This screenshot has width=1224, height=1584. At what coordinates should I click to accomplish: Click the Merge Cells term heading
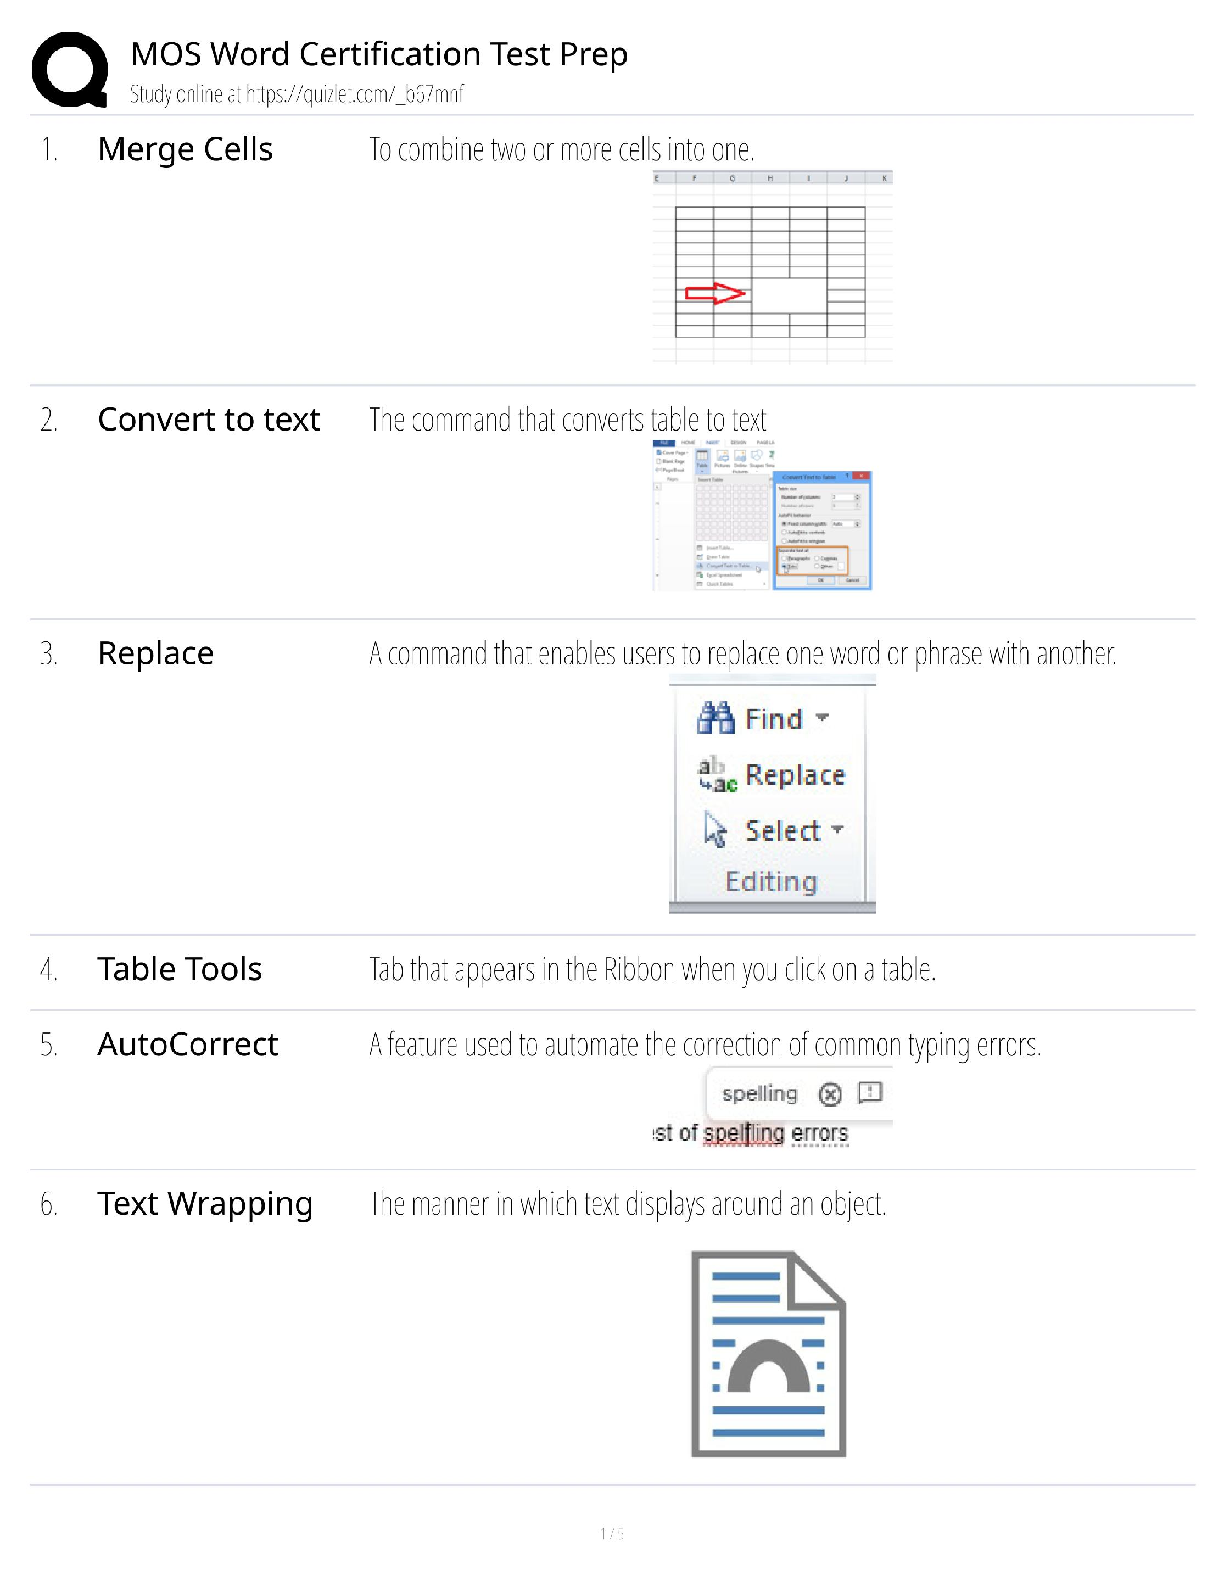click(x=185, y=149)
